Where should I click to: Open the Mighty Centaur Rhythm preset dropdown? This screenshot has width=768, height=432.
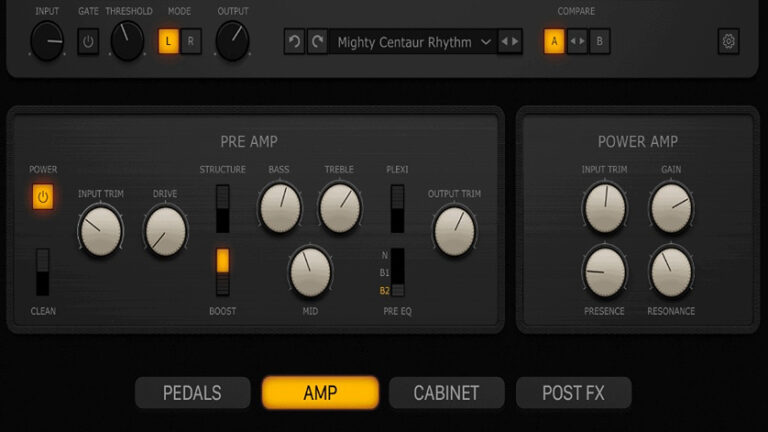[x=413, y=42]
